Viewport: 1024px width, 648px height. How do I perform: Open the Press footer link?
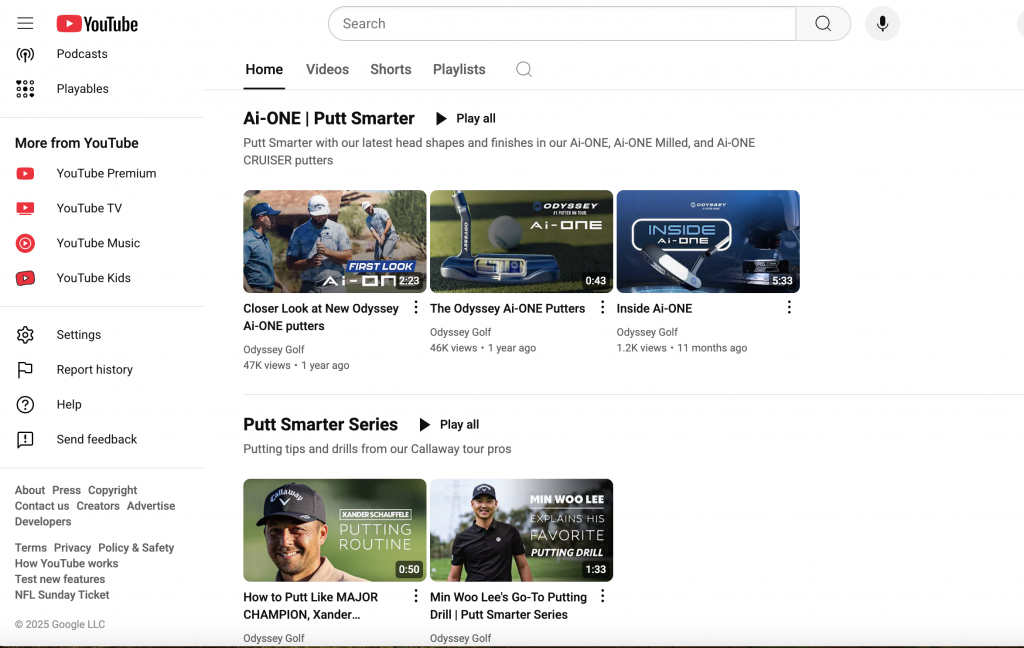(x=67, y=491)
